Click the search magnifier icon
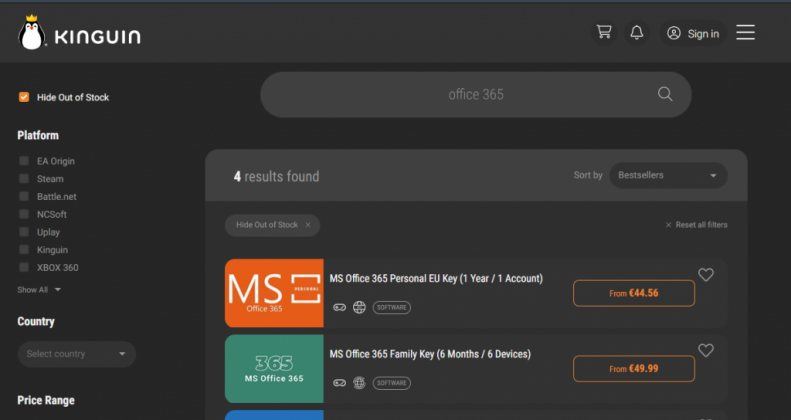Image resolution: width=791 pixels, height=420 pixels. pyautogui.click(x=665, y=94)
